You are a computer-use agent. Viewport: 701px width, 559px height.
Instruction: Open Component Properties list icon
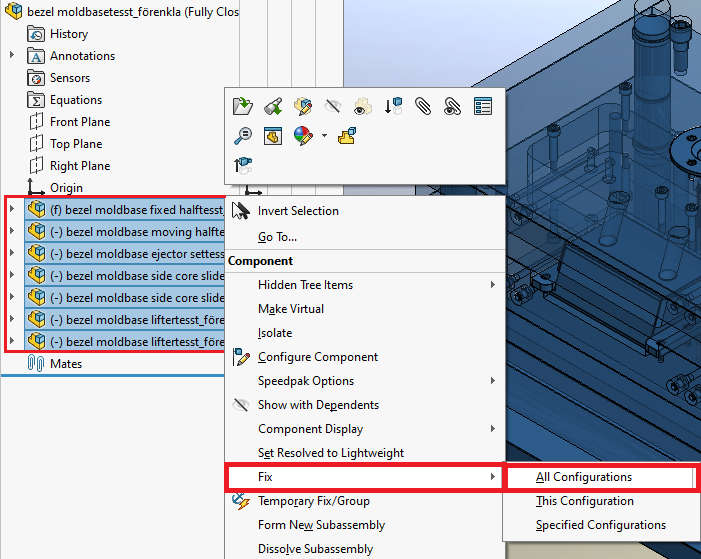482,106
